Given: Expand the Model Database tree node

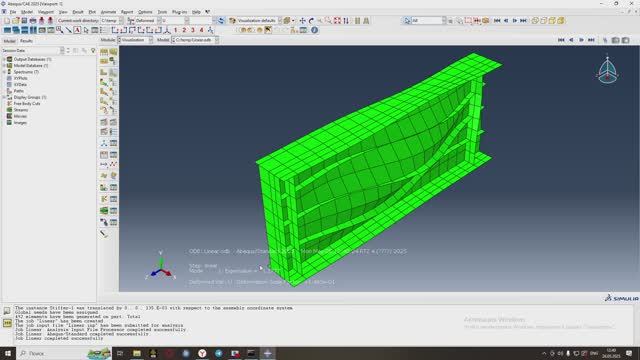Looking at the screenshot, I should pos(4,66).
